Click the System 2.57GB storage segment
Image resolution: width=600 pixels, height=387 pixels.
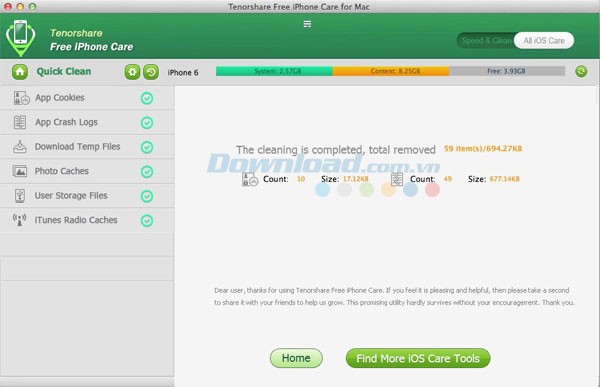pos(274,71)
